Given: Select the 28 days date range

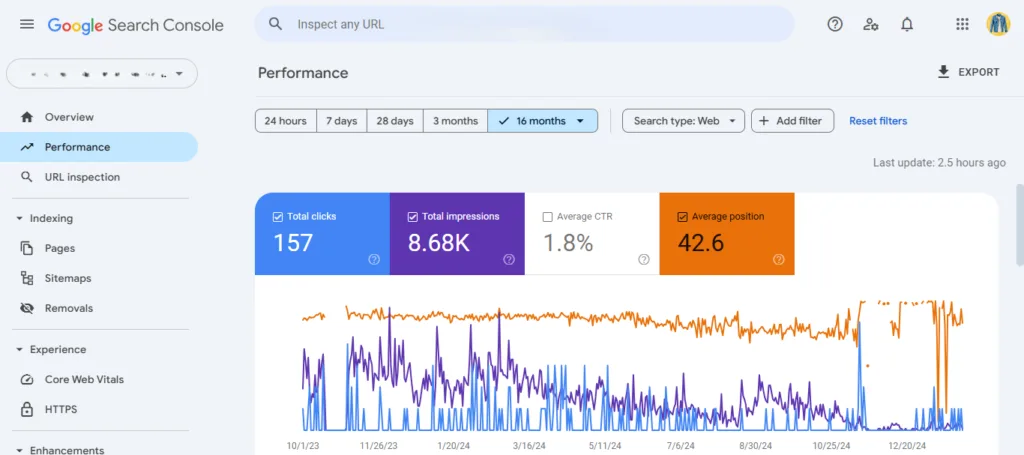Looking at the screenshot, I should pos(395,121).
